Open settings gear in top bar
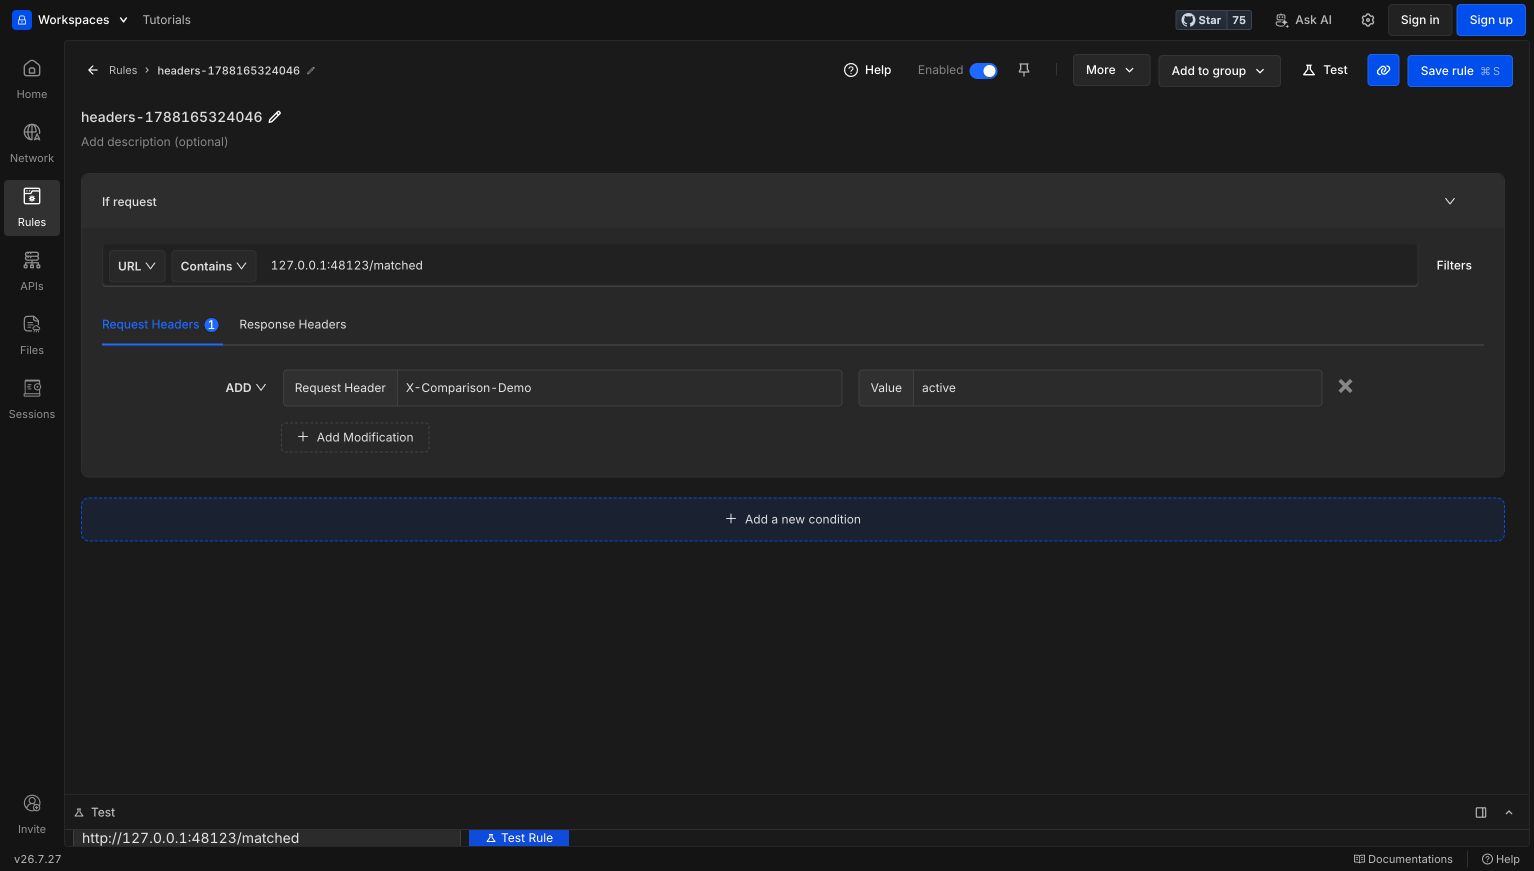This screenshot has width=1534, height=871. coord(1368,20)
